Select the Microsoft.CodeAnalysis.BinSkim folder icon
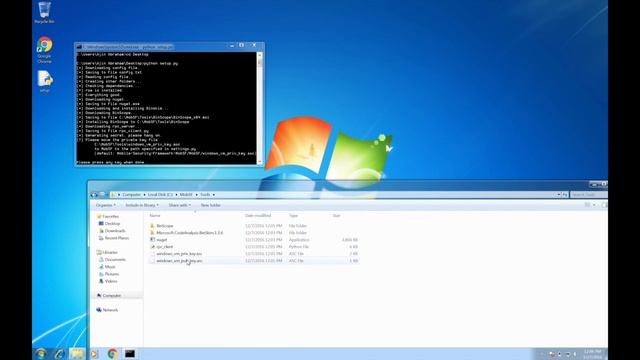Image resolution: width=640 pixels, height=360 pixels. (x=152, y=233)
